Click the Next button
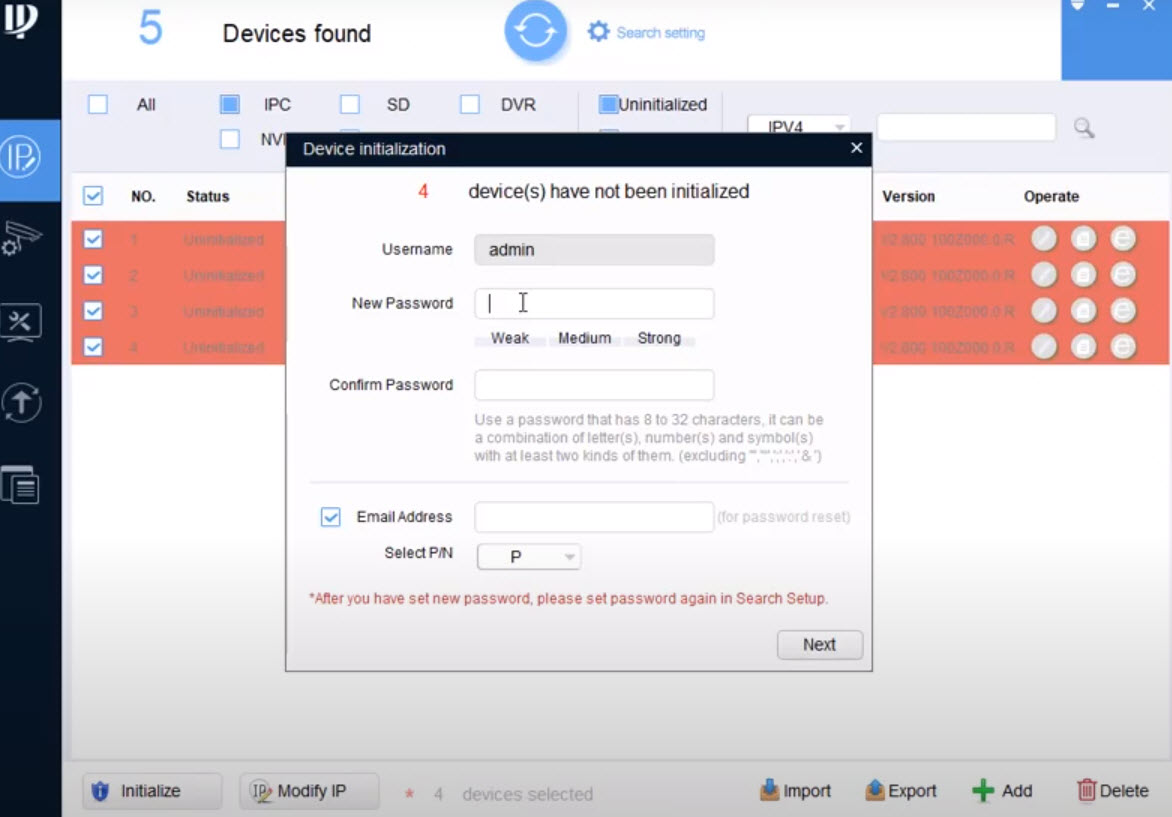1172x817 pixels. click(819, 644)
